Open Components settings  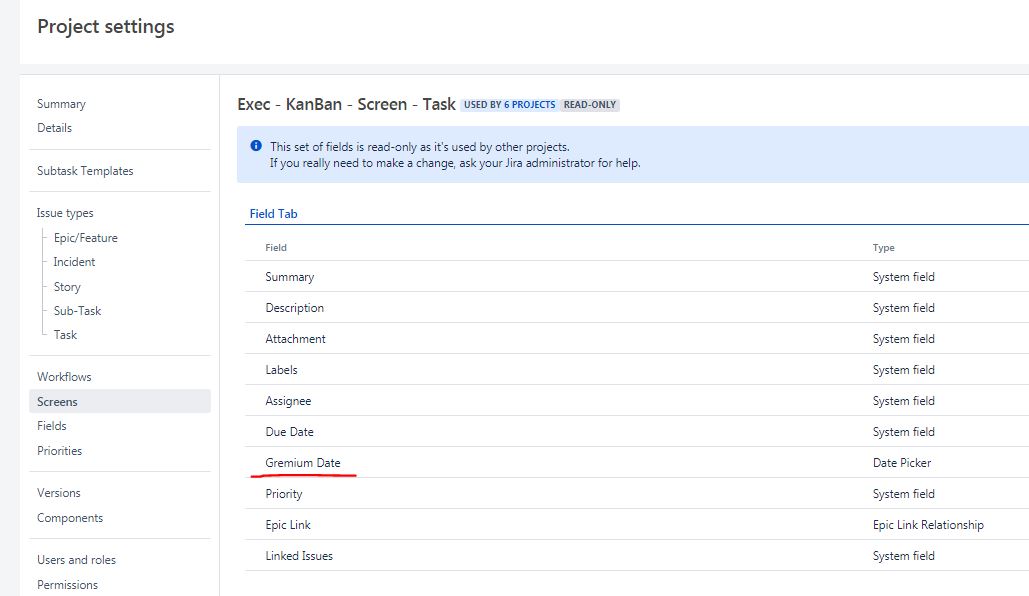(70, 518)
